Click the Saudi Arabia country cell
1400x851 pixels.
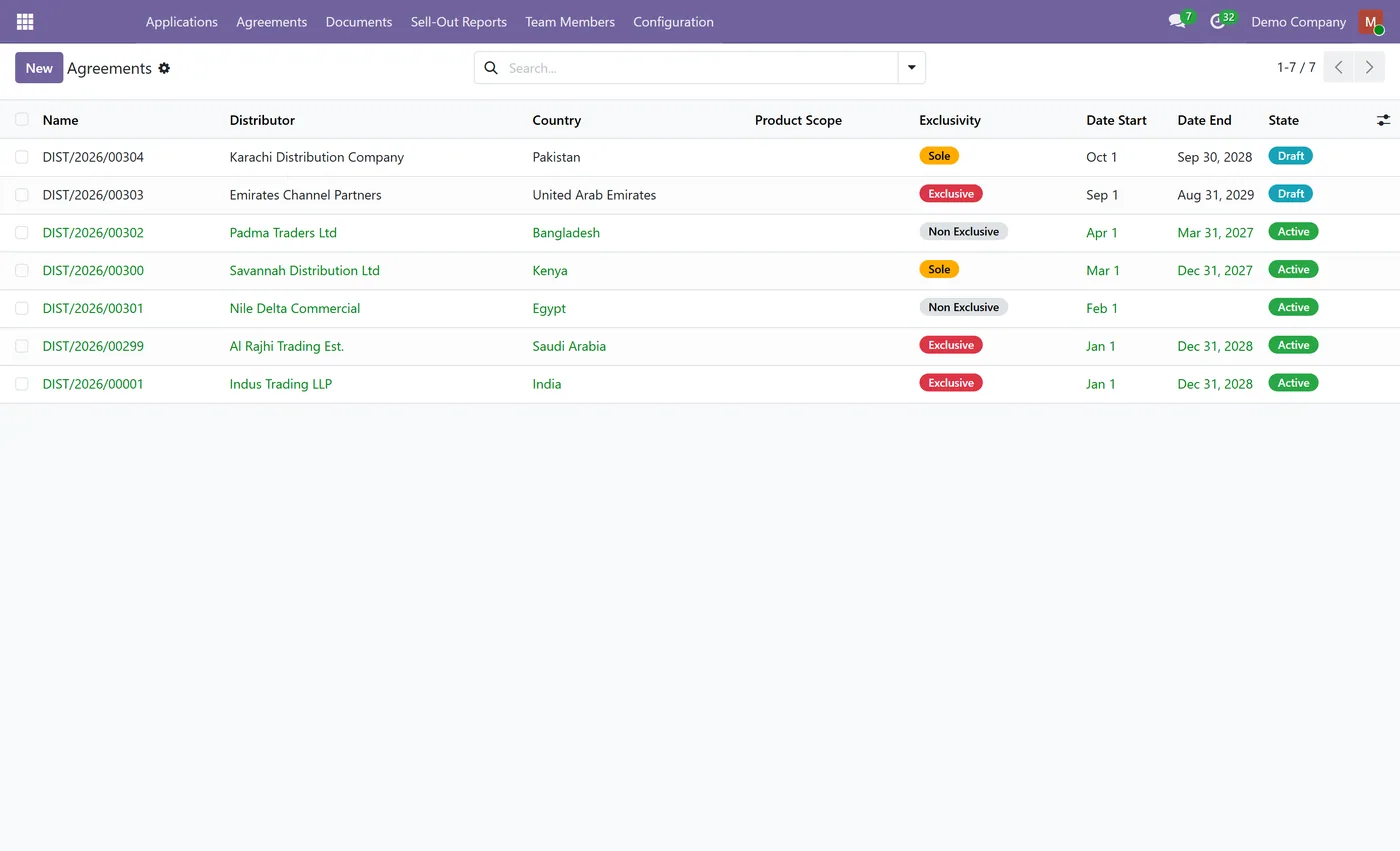pos(569,346)
